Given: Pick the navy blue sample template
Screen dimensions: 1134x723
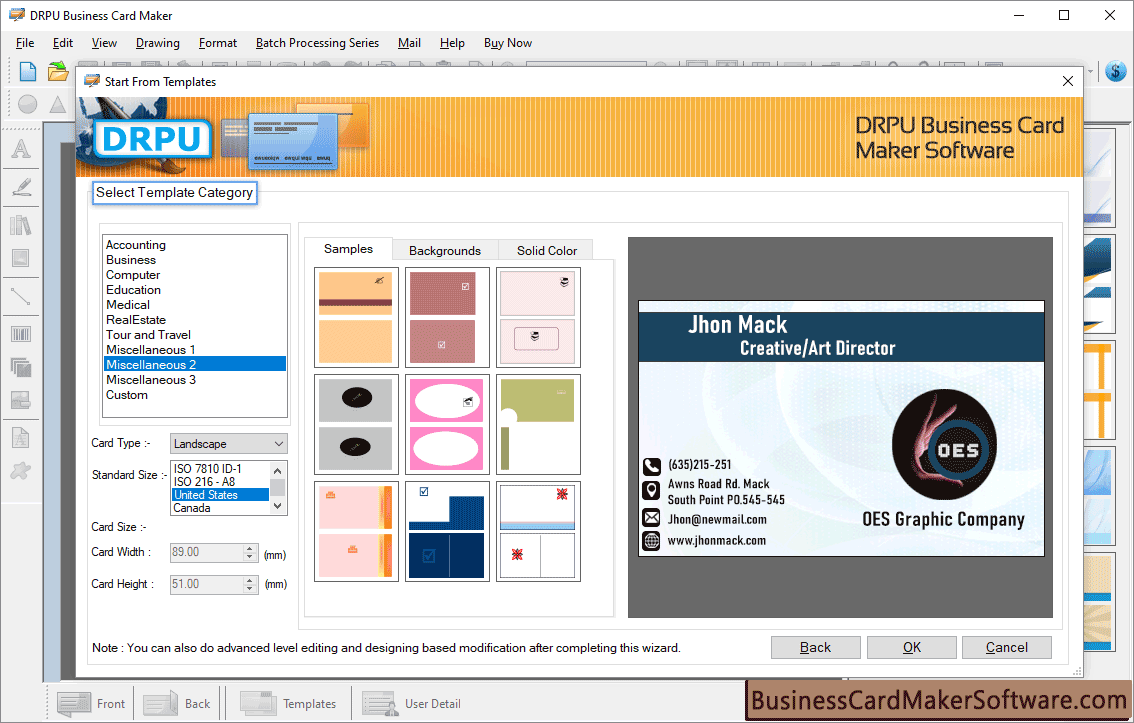Looking at the screenshot, I should click(x=447, y=531).
